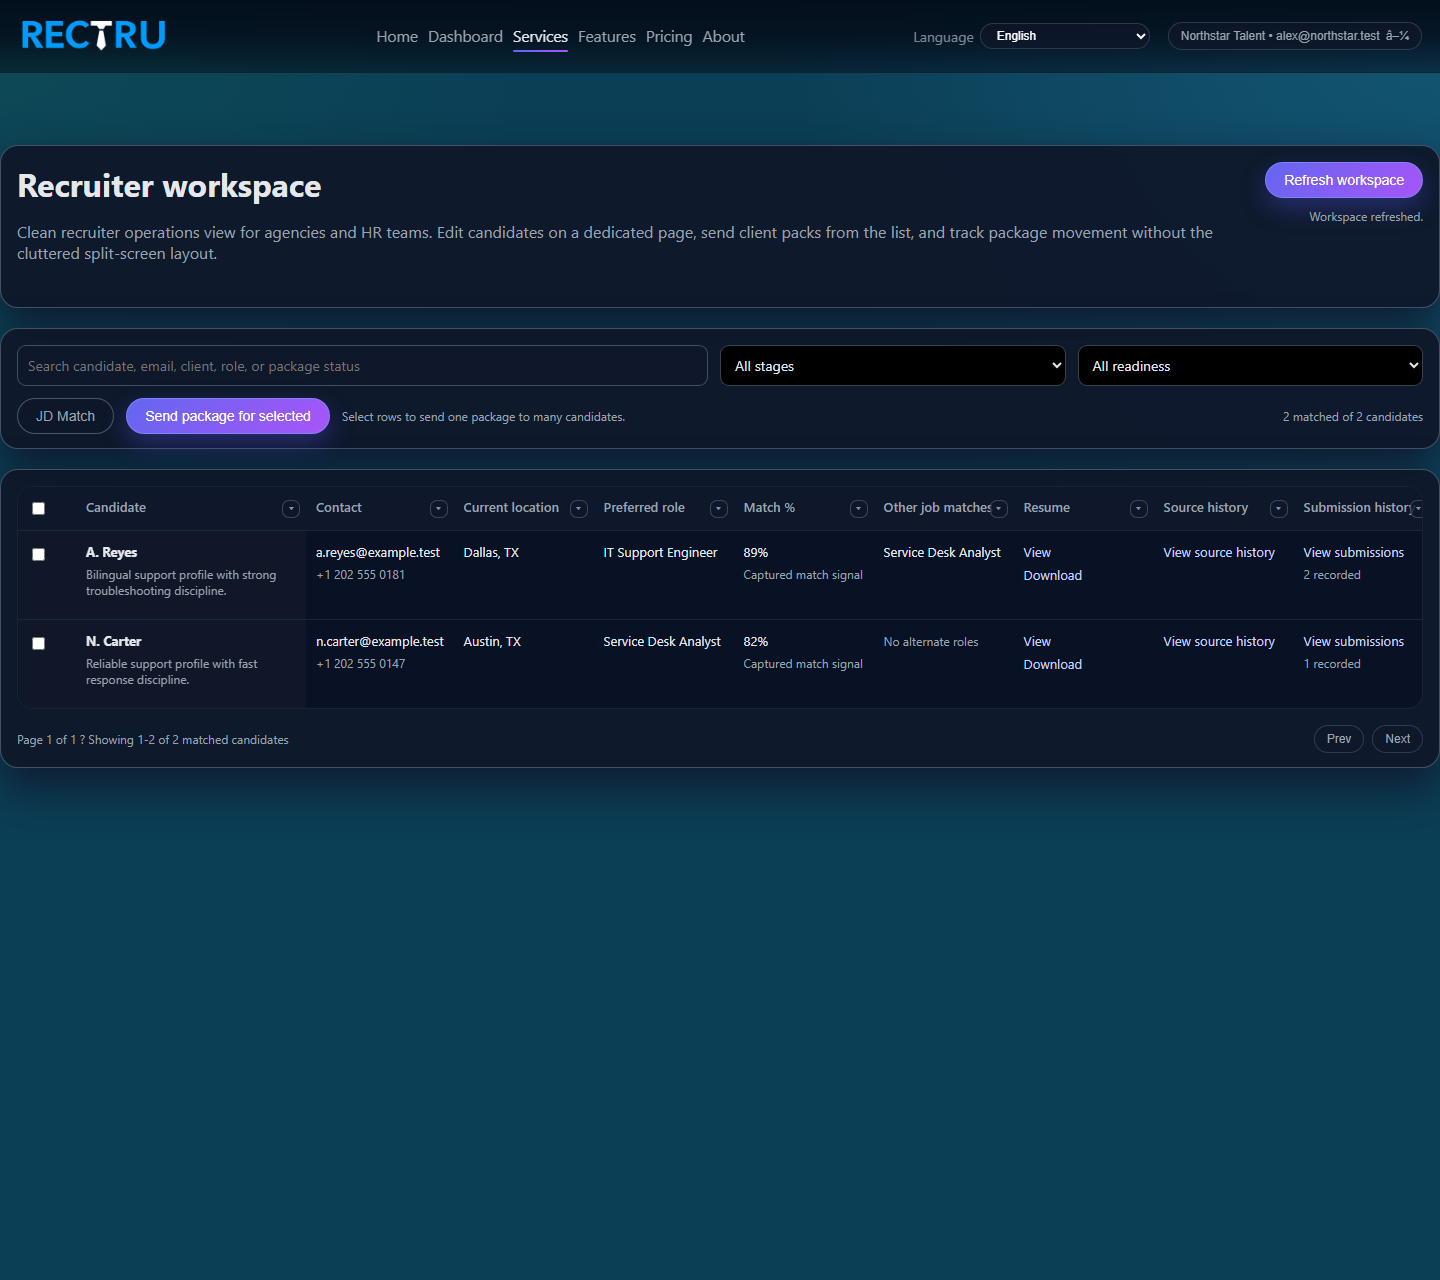Click the candidate search input field

[x=362, y=365]
